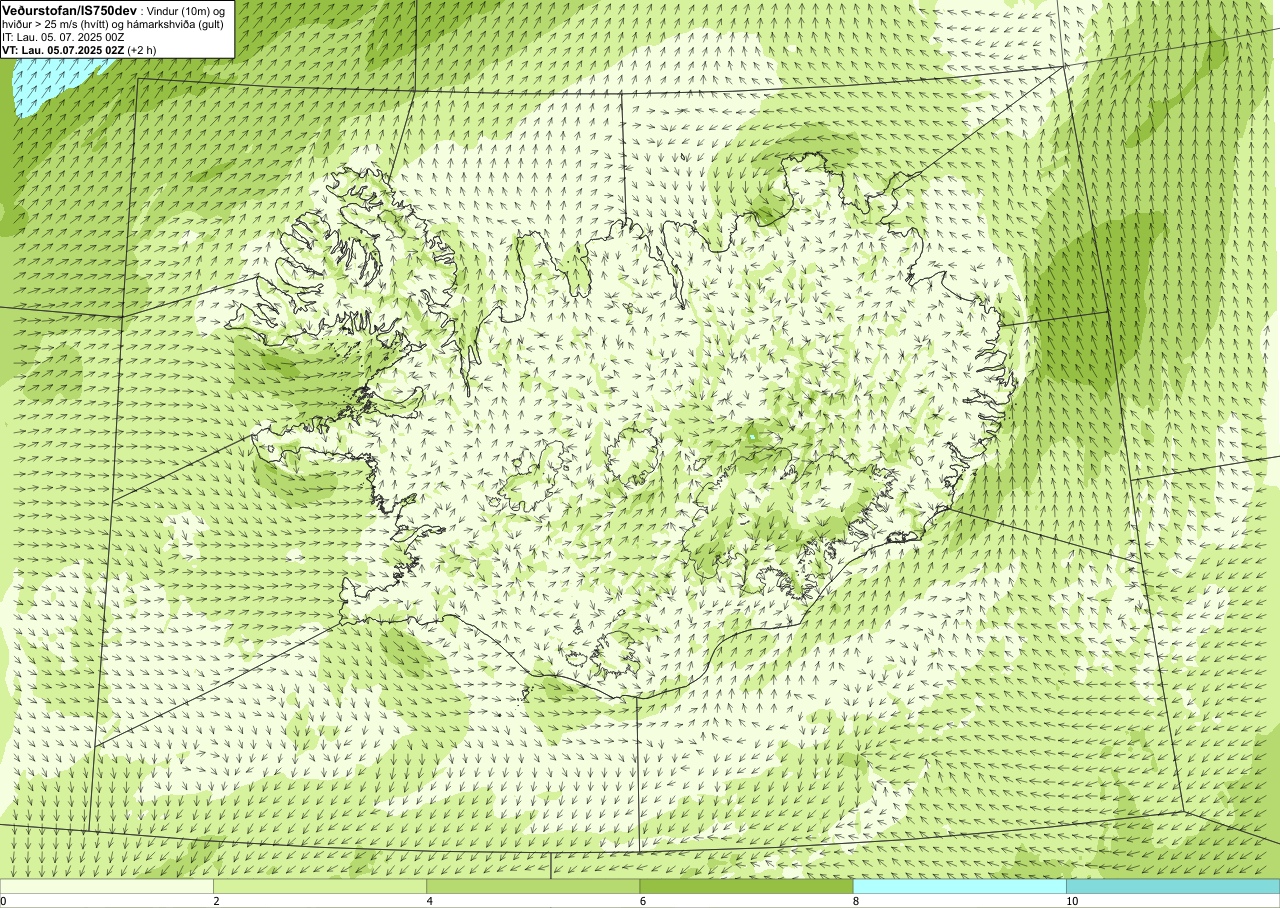Click the scale label "0"
The height and width of the screenshot is (908, 1280).
3,901
